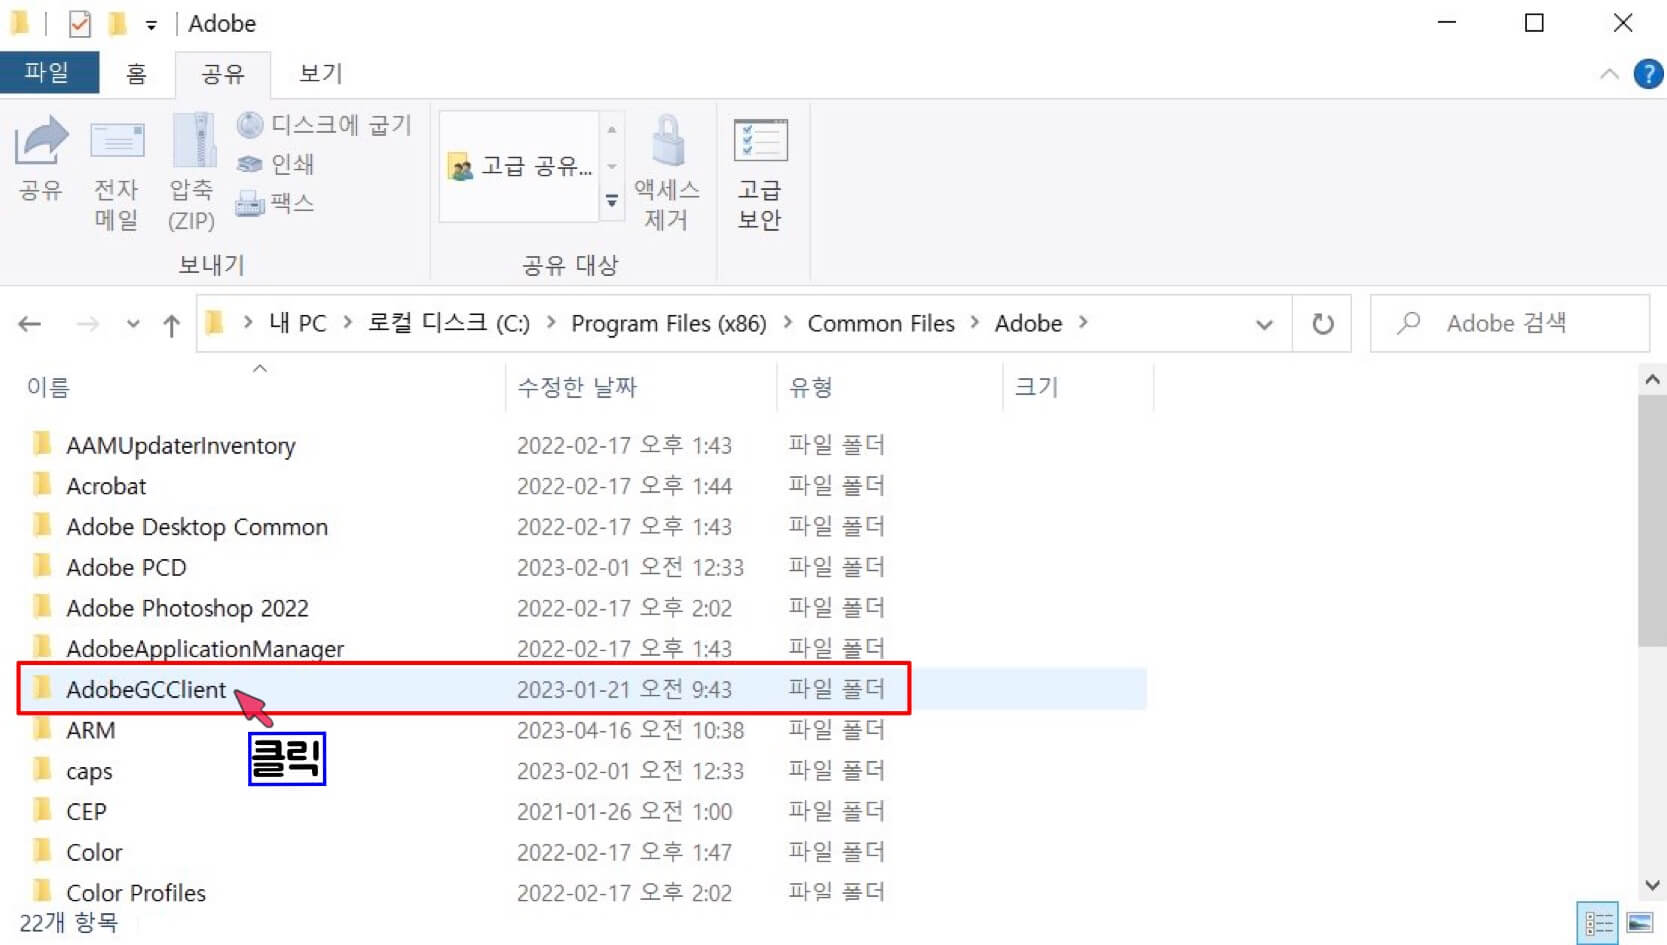
Task: Click the 압축(ZIP) compress icon
Action: tap(192, 140)
